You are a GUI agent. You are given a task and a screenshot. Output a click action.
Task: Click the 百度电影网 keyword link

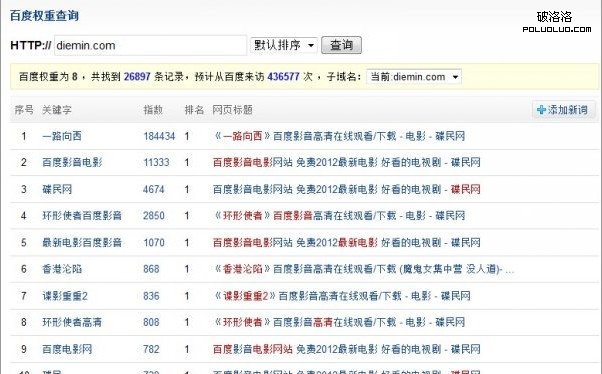click(x=67, y=349)
